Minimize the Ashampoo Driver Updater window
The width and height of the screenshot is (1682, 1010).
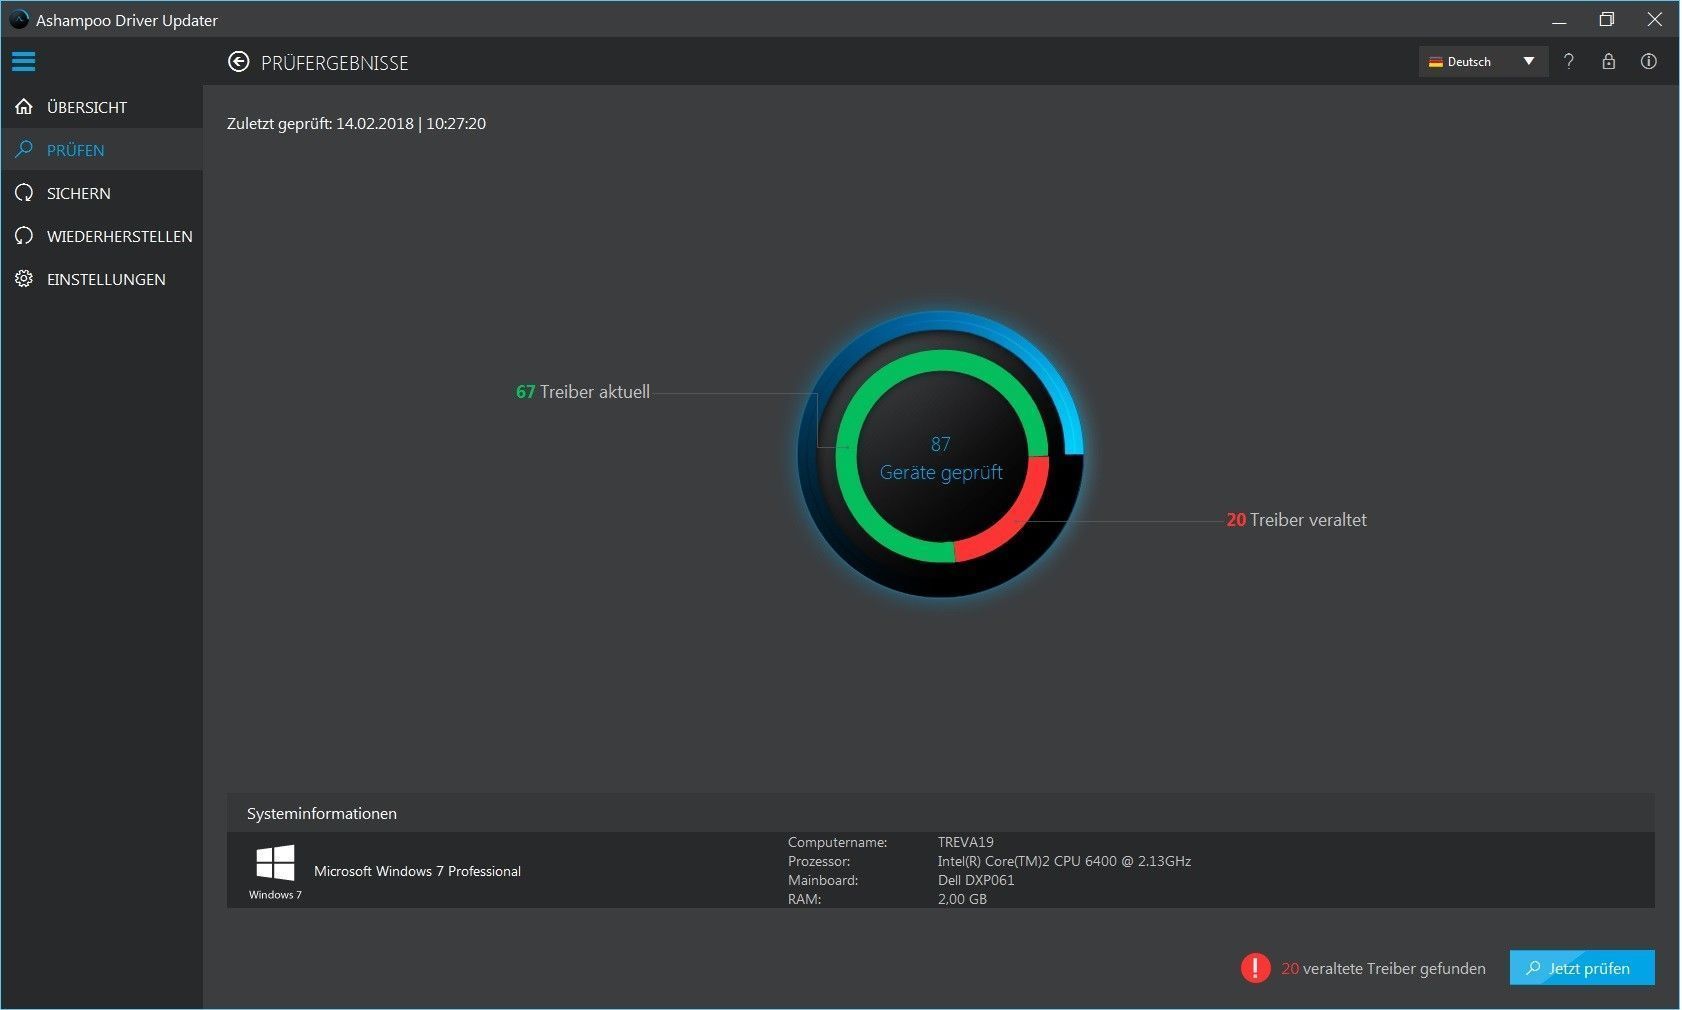pyautogui.click(x=1559, y=20)
